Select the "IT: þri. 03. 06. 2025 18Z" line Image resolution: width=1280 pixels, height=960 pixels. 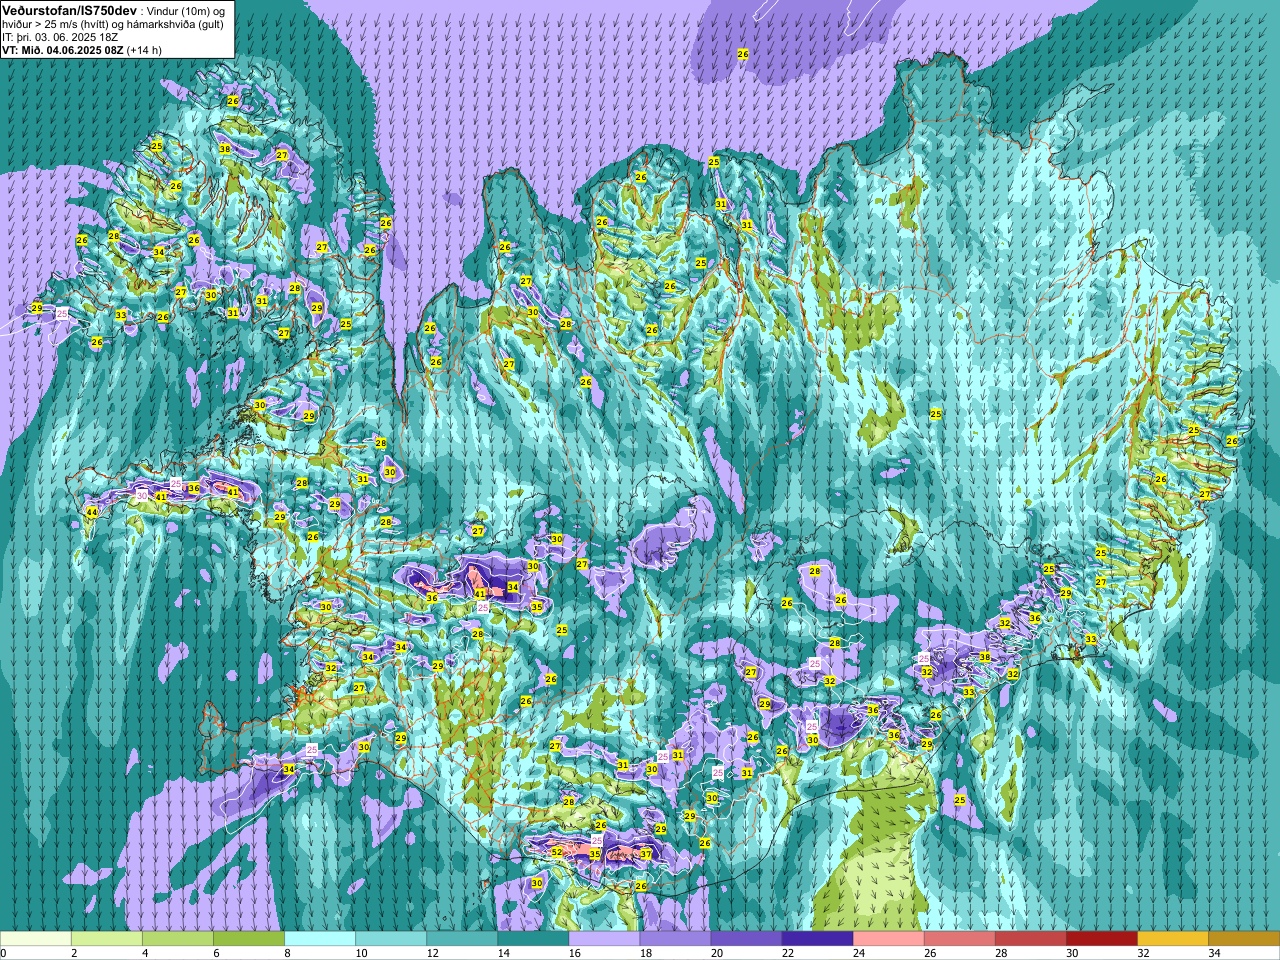click(x=60, y=37)
